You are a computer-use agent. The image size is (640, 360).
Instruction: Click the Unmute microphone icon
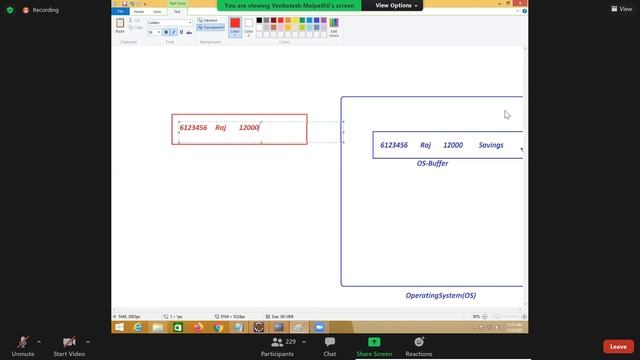(x=23, y=342)
